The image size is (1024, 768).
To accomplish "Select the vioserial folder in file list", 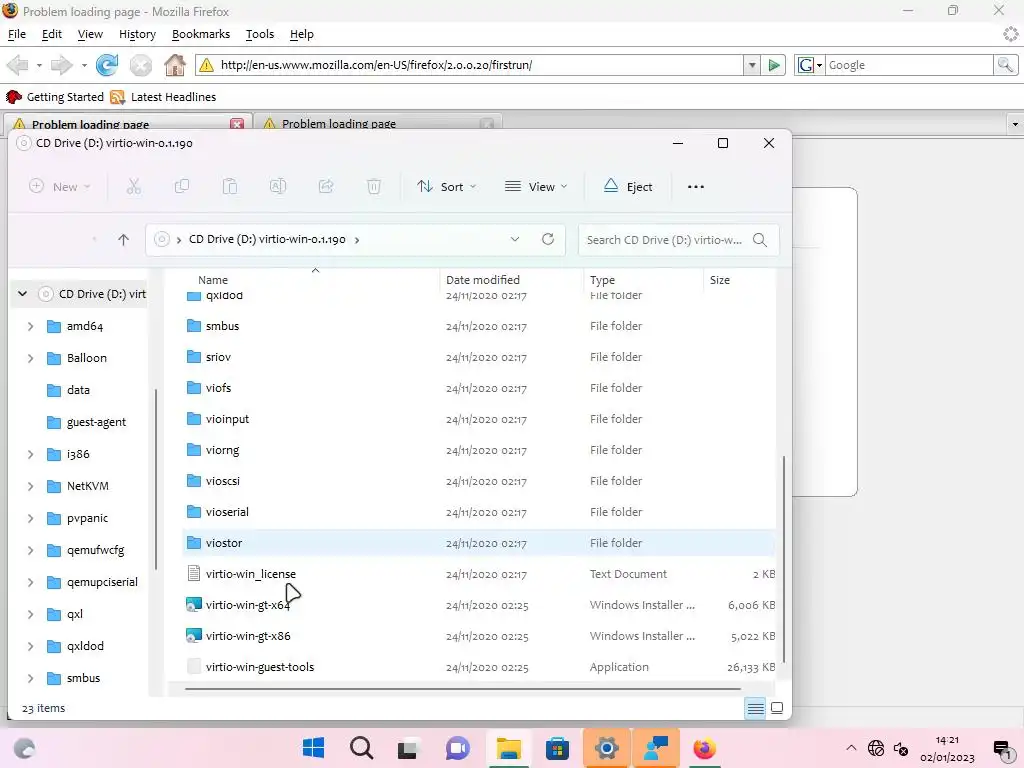I will (477, 512).
